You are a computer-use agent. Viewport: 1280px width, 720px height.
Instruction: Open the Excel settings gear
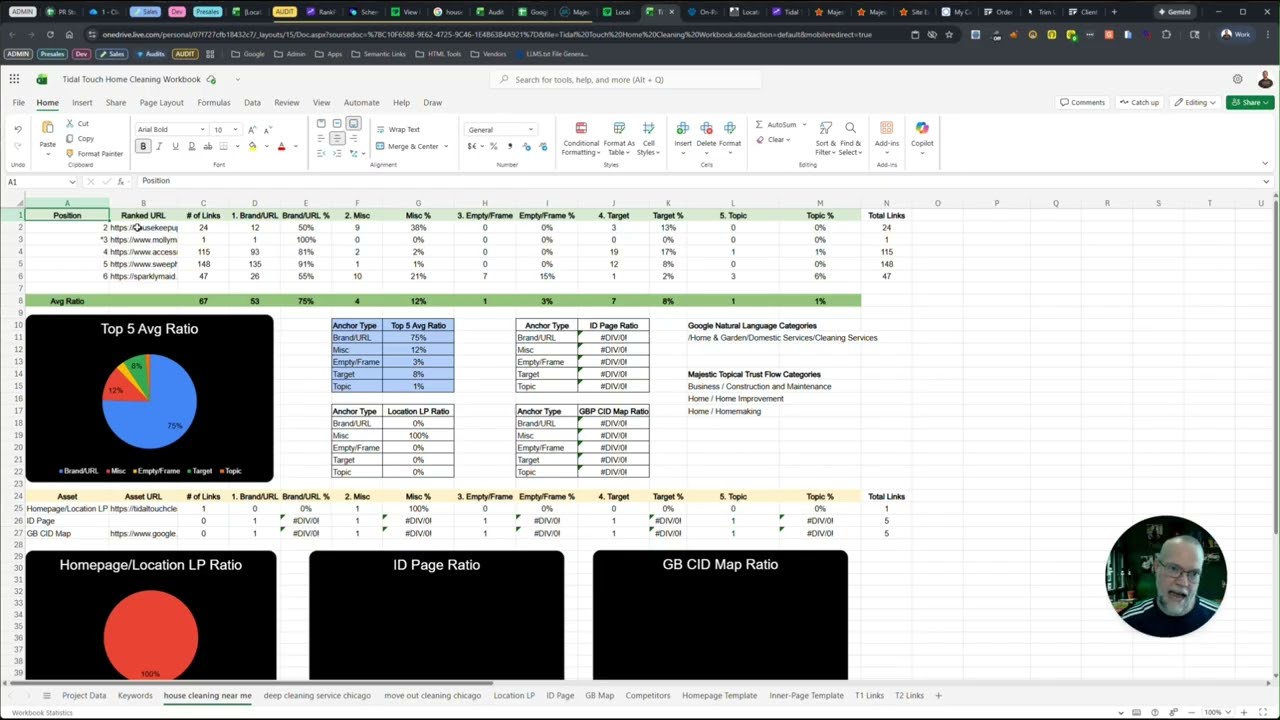pyautogui.click(x=1238, y=79)
